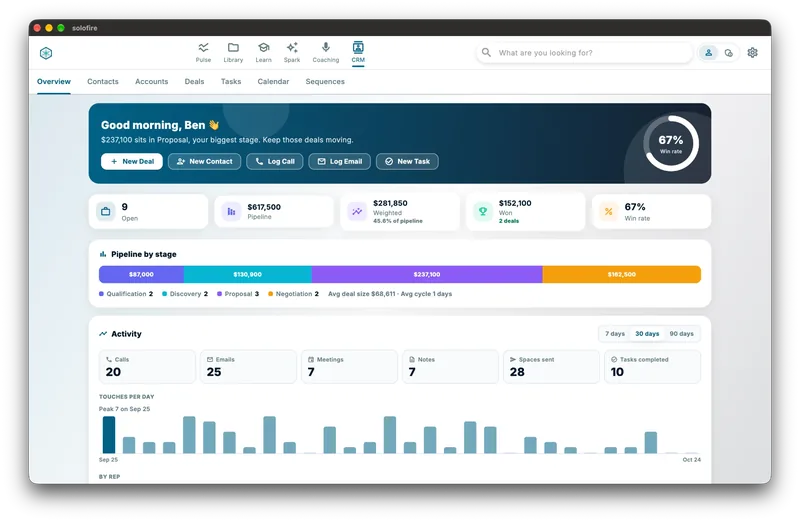Image resolution: width=800 pixels, height=522 pixels.
Task: Click the bar chart icon on Pipeline card
Action: (231, 211)
